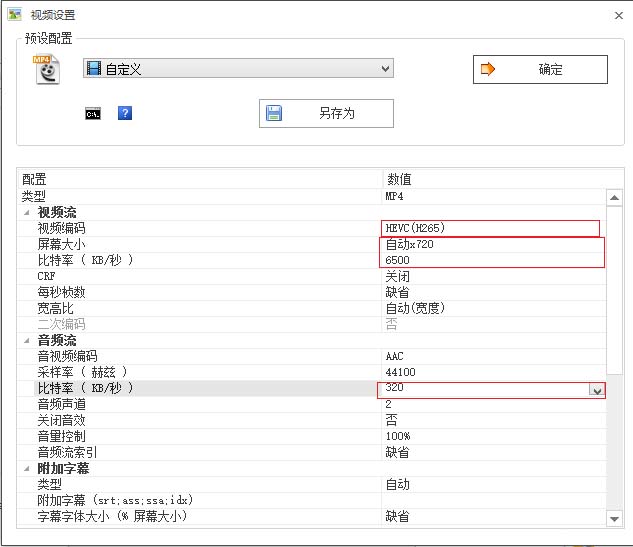Click the vertical scrollbar thumb

click(x=614, y=289)
